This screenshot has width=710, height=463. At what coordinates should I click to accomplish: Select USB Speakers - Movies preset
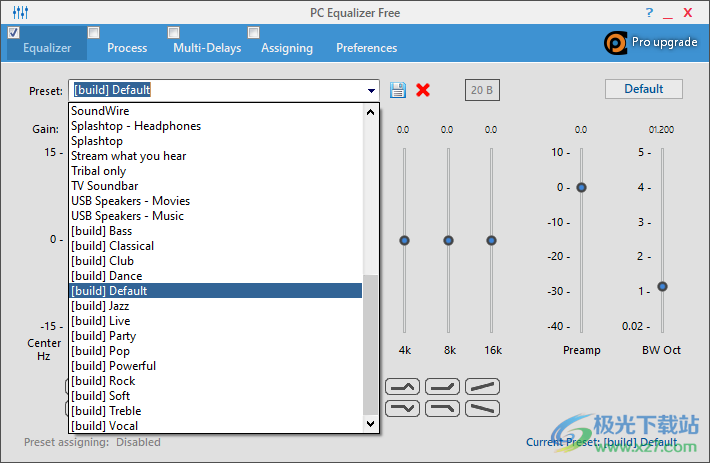[216, 200]
